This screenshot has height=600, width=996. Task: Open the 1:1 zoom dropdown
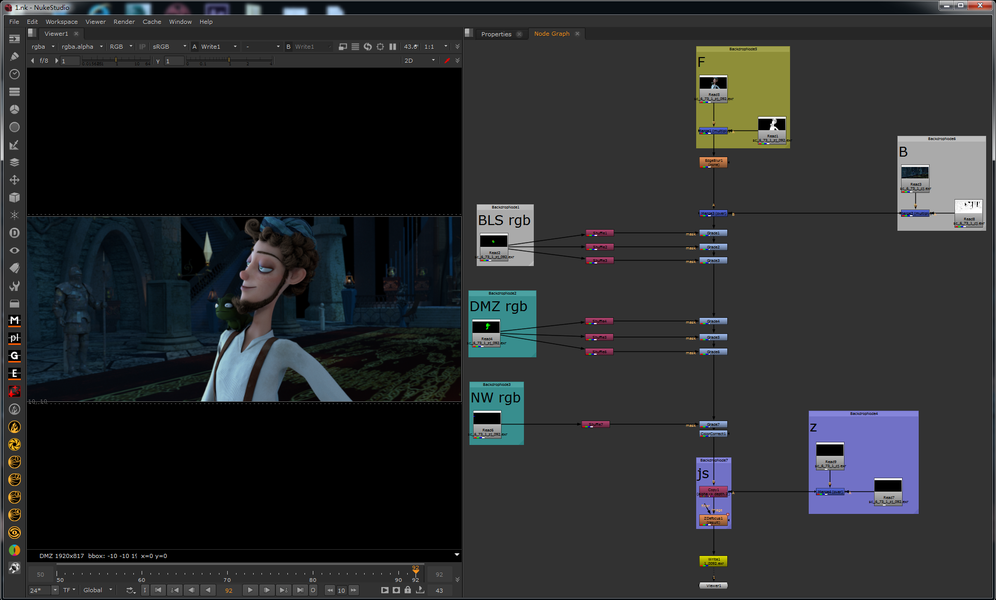(436, 46)
